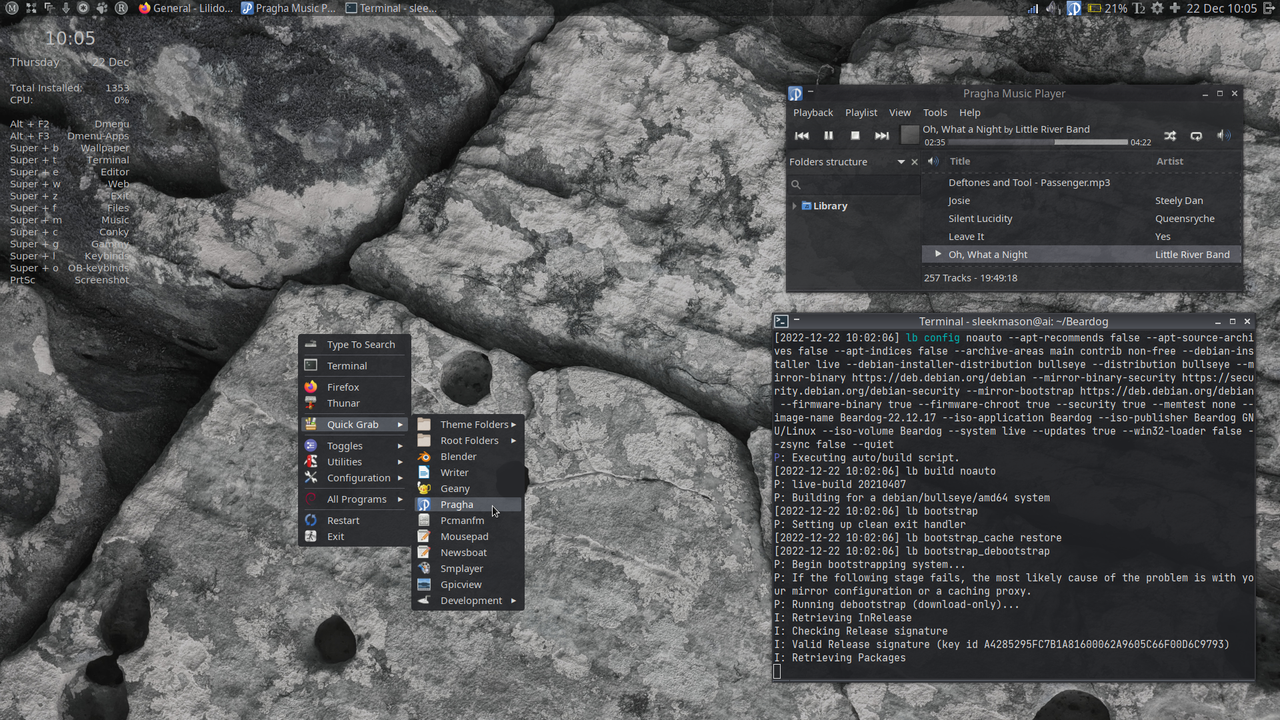
Task: Click the Pragha tray icon
Action: click(1074, 8)
